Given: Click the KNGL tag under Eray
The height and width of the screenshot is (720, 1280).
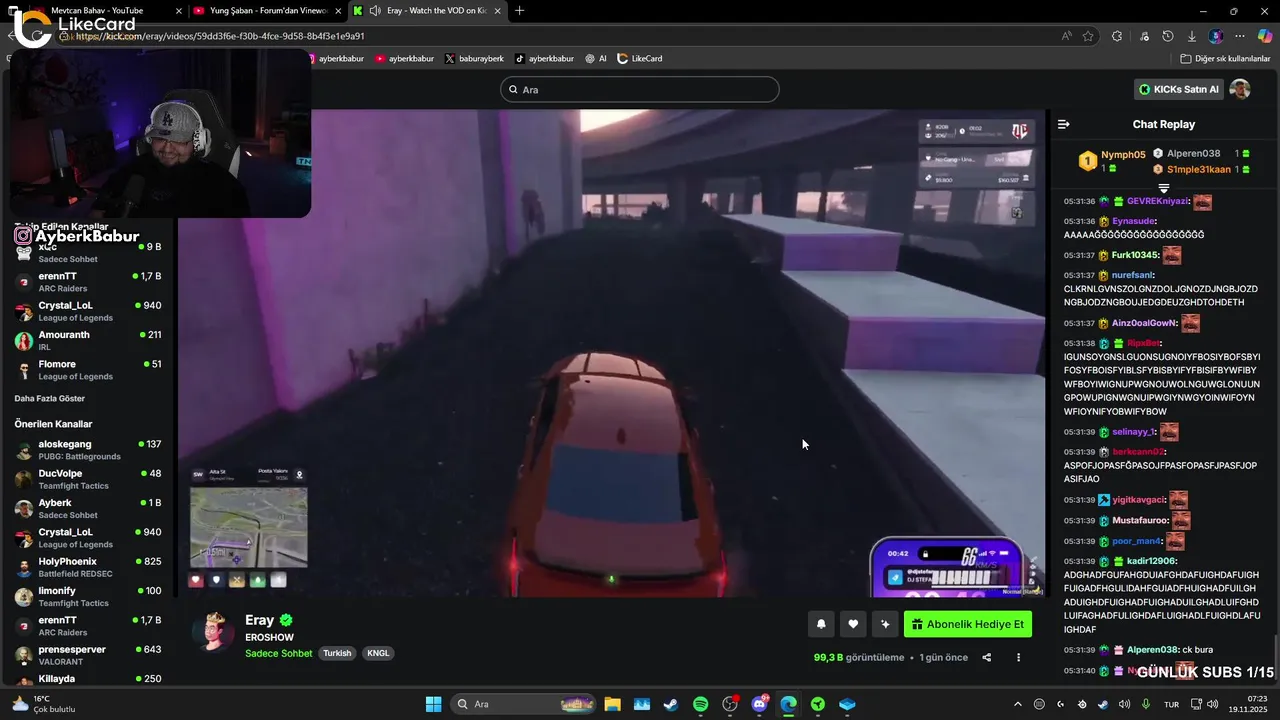Looking at the screenshot, I should point(378,653).
